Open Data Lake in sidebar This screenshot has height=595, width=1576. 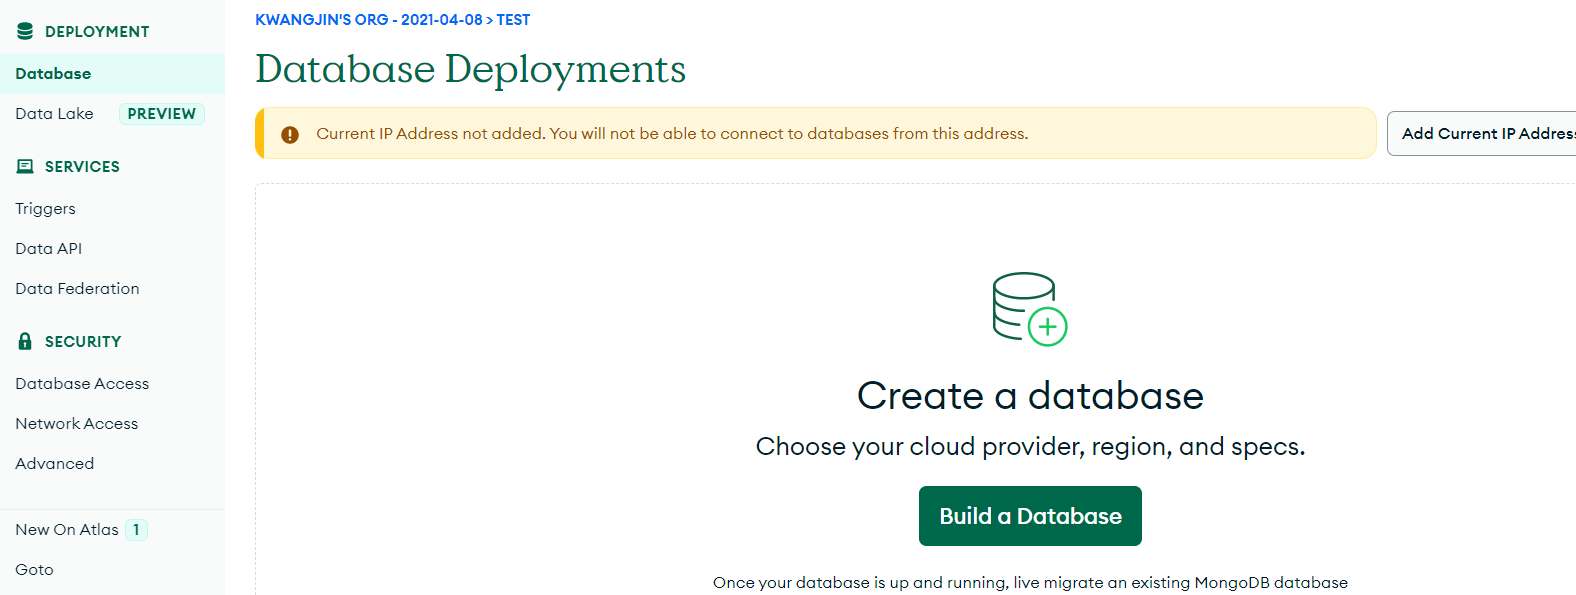coord(54,114)
